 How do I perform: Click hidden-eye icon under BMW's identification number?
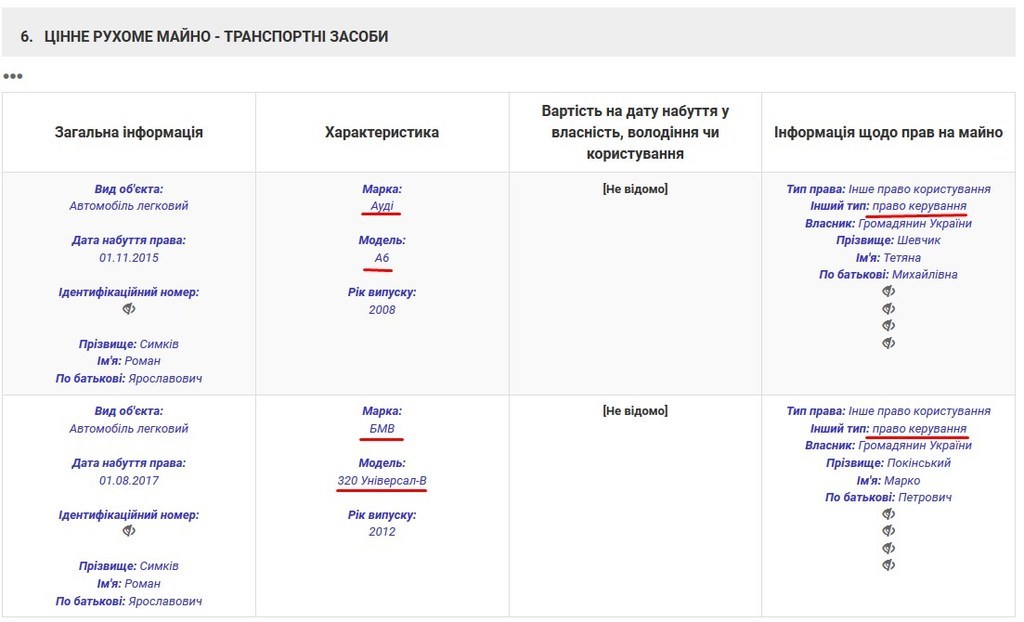[x=128, y=531]
